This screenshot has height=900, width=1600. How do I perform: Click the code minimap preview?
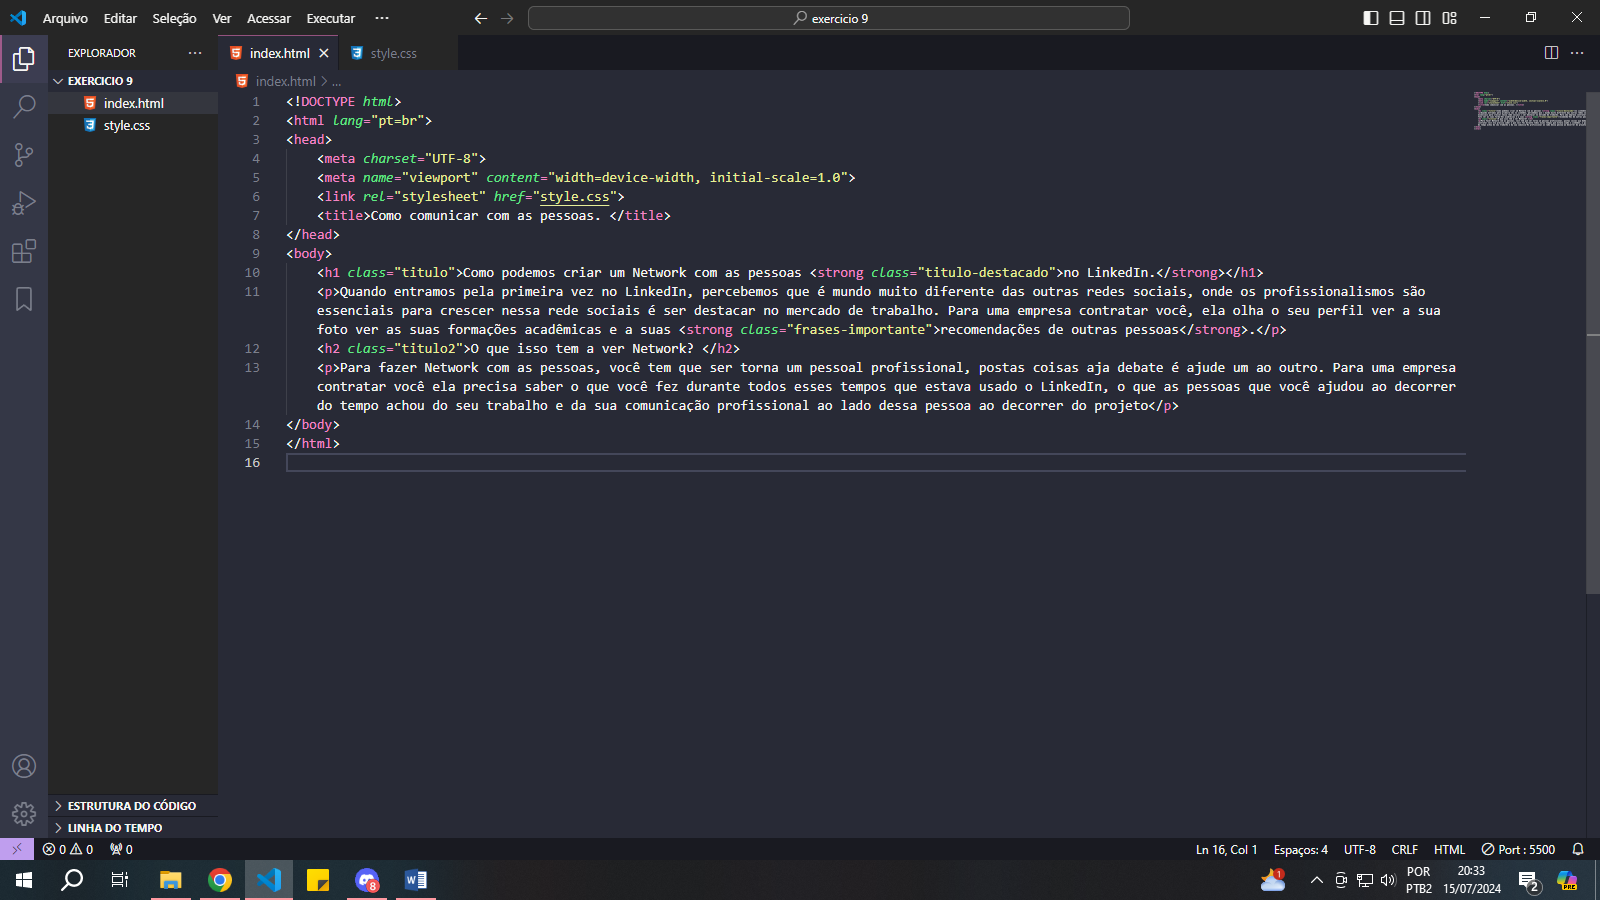(1529, 111)
